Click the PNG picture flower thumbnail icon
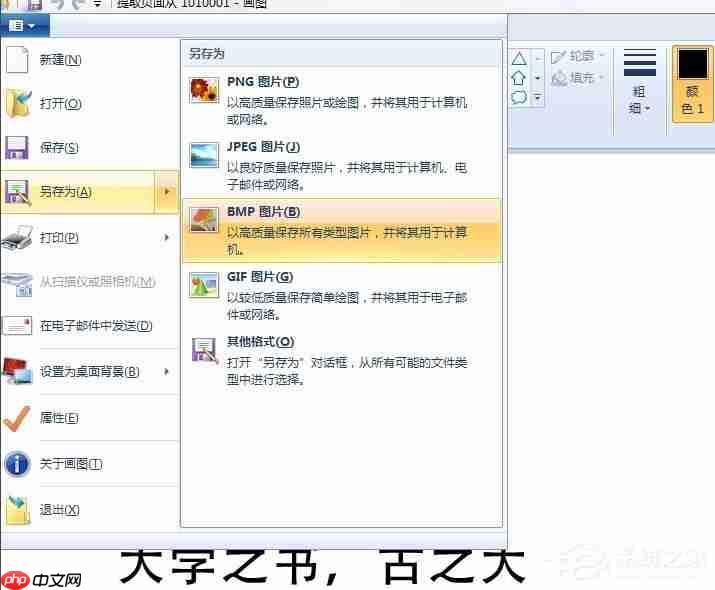 click(x=204, y=90)
